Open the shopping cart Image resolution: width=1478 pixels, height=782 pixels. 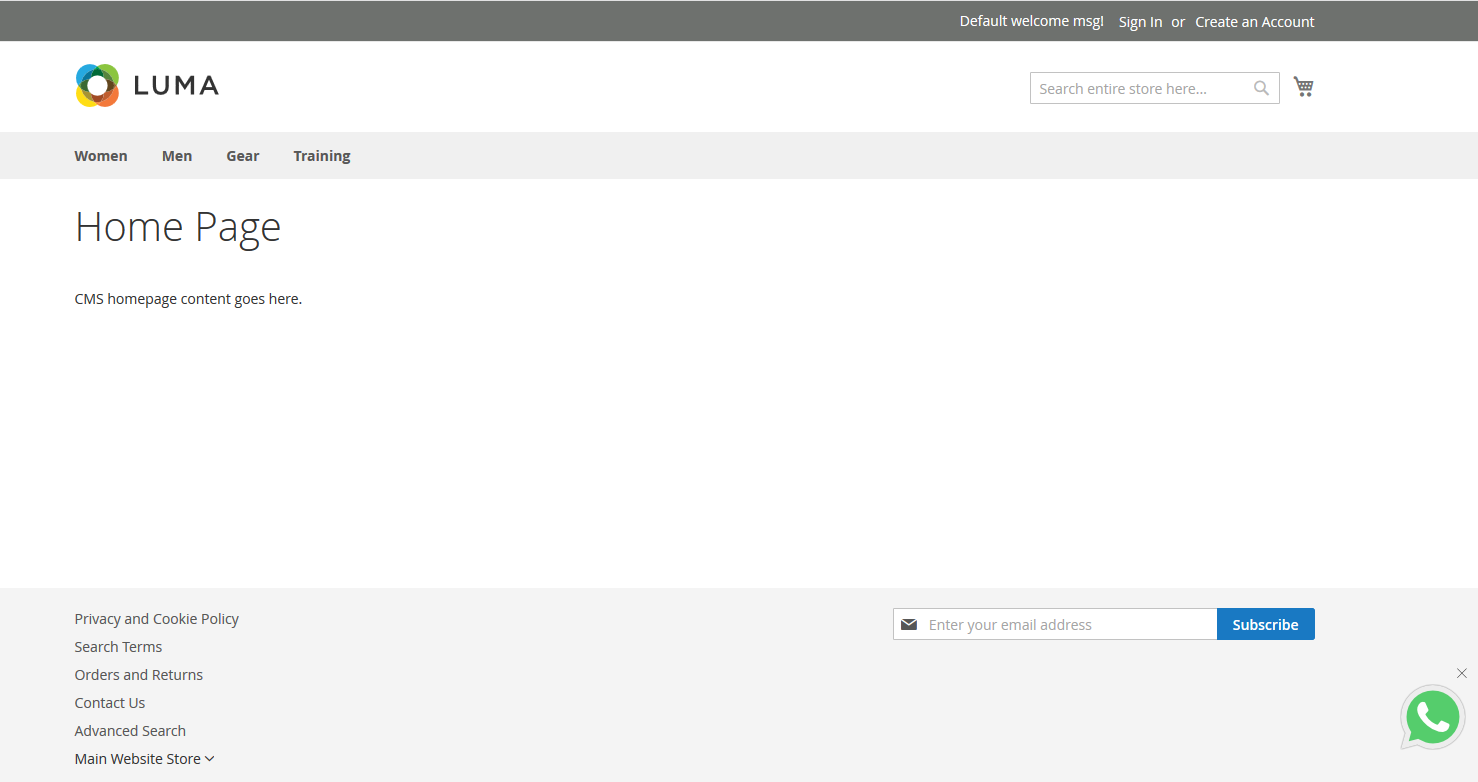click(x=1303, y=87)
